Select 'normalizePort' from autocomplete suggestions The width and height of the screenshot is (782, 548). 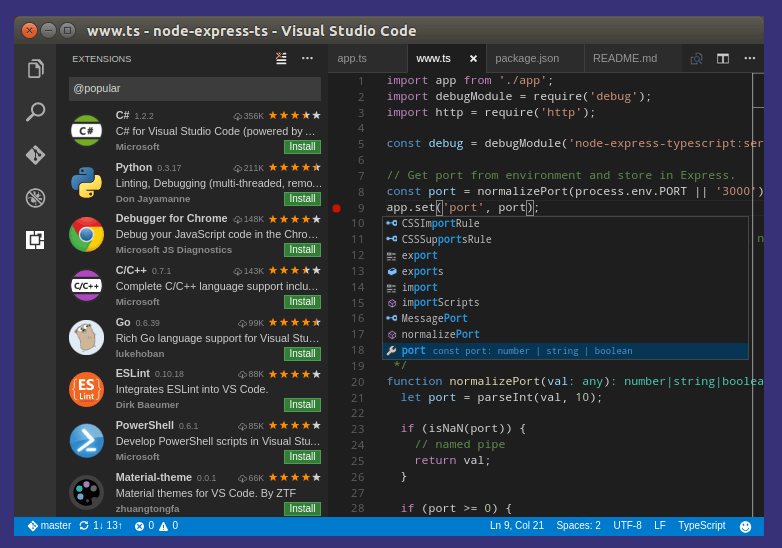[440, 335]
